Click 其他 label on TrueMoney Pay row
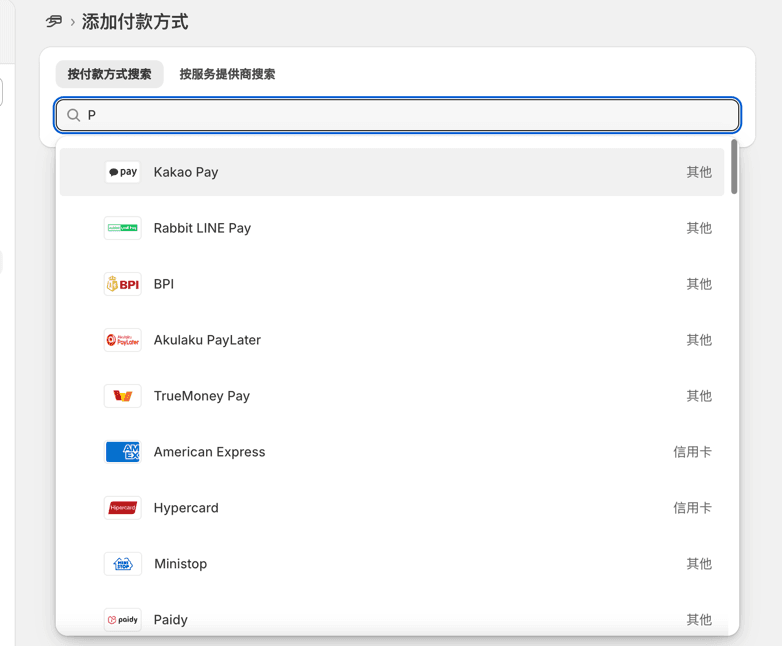Viewport: 782px width, 646px height. point(699,396)
